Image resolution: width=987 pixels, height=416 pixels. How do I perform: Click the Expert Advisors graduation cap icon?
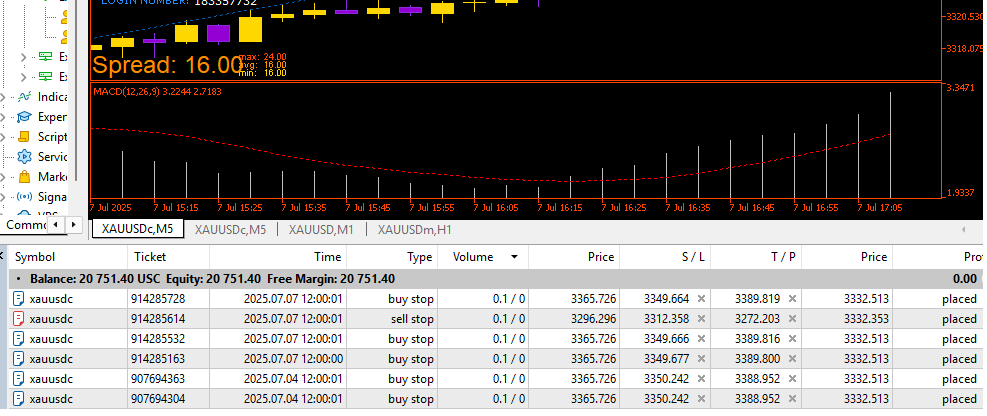(x=25, y=117)
